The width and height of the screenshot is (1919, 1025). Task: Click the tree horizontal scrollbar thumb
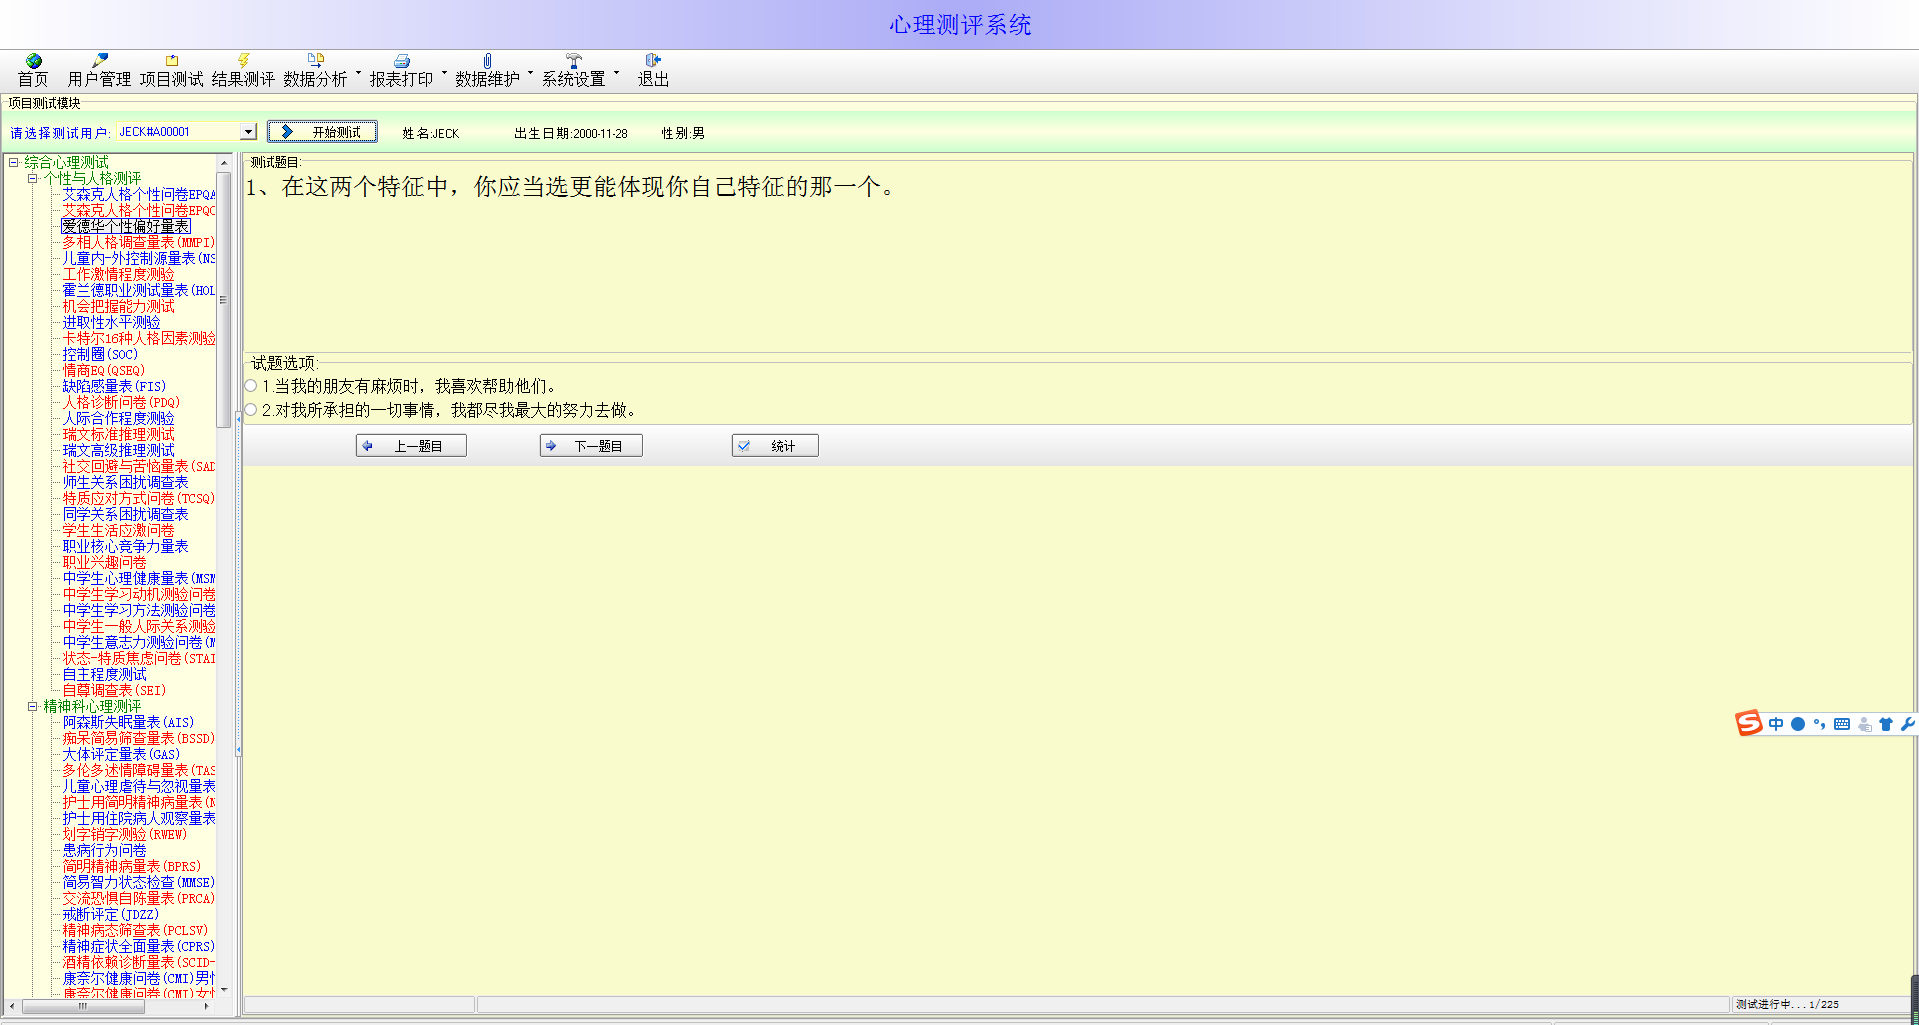click(83, 1006)
